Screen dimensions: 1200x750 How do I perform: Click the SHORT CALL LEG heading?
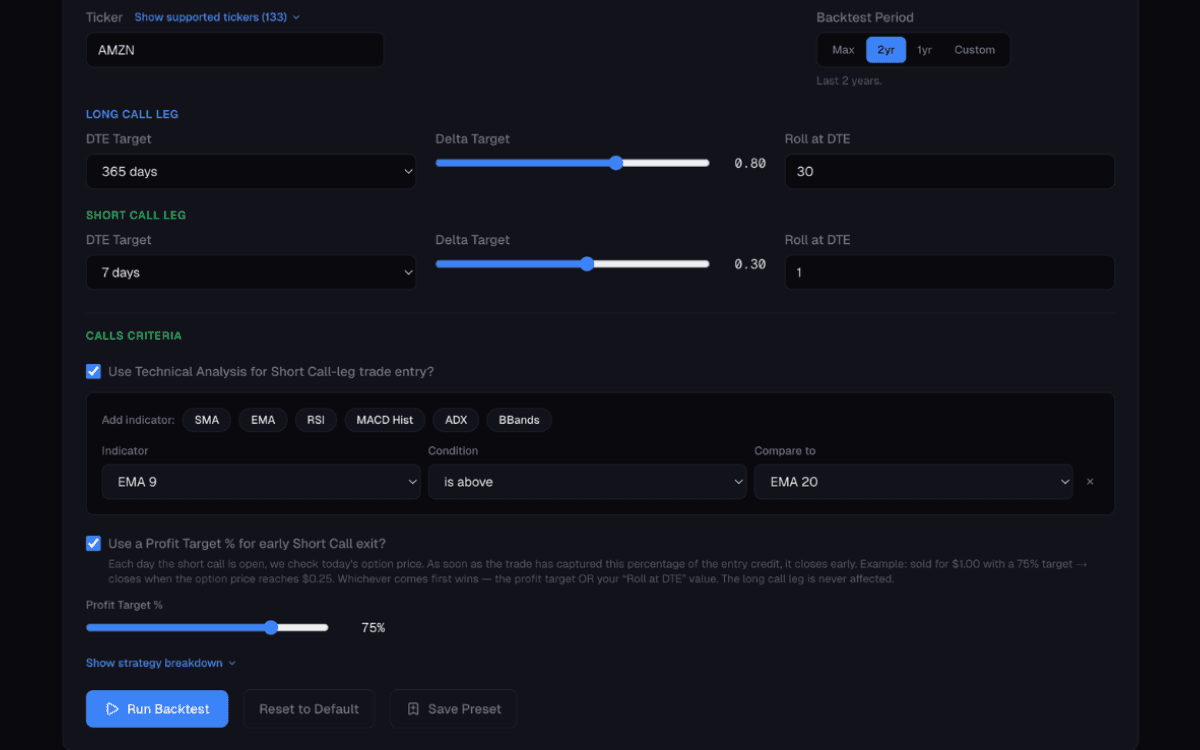(x=136, y=215)
